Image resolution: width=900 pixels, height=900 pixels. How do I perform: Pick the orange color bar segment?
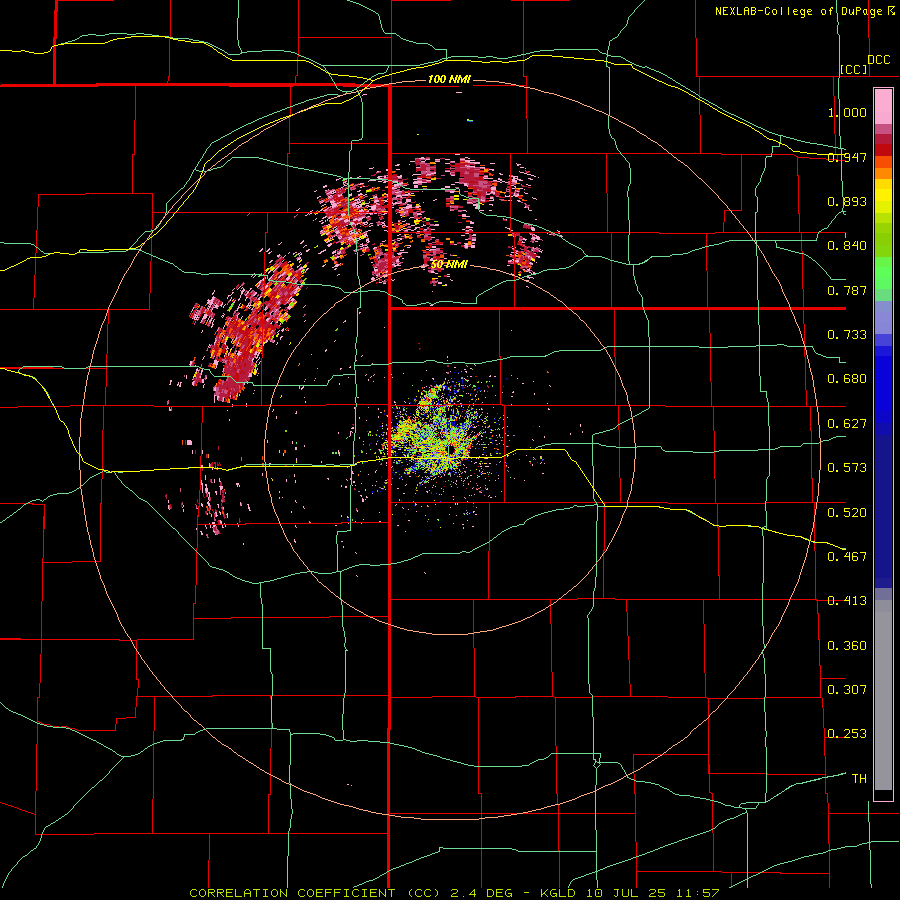click(x=883, y=173)
